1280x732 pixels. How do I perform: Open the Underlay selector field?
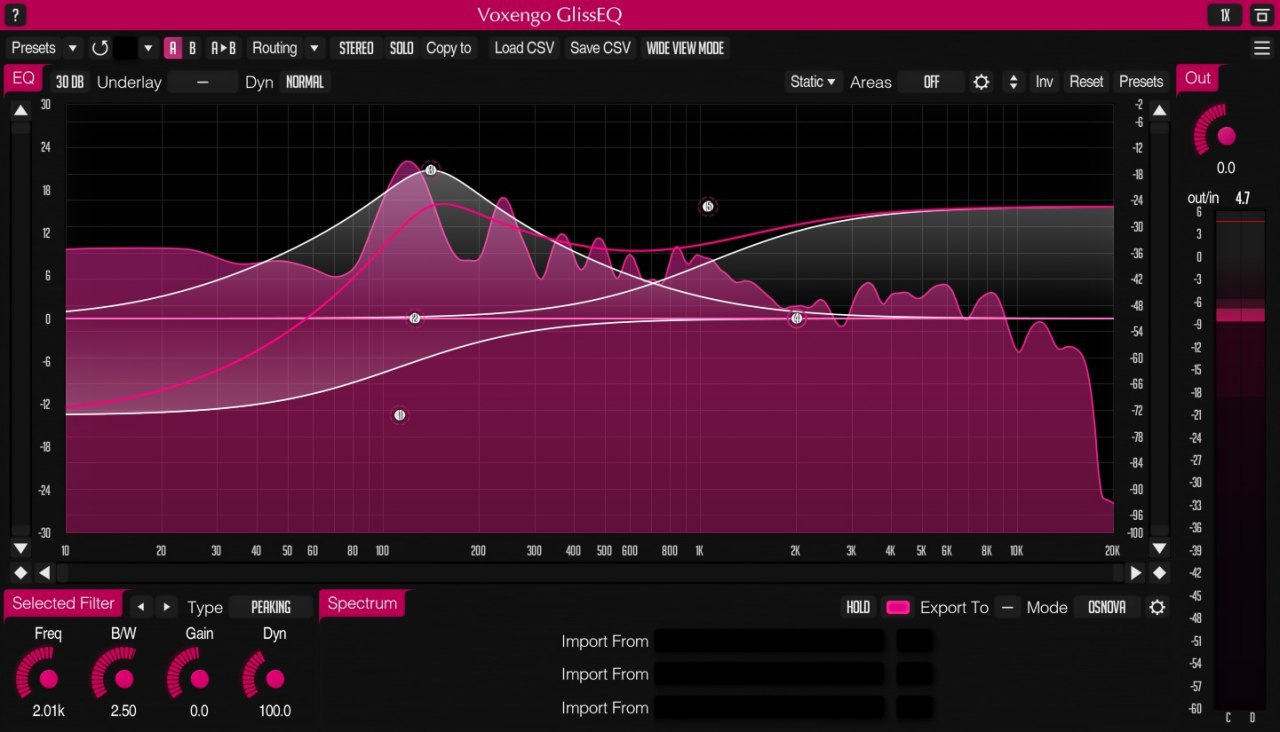tap(202, 82)
